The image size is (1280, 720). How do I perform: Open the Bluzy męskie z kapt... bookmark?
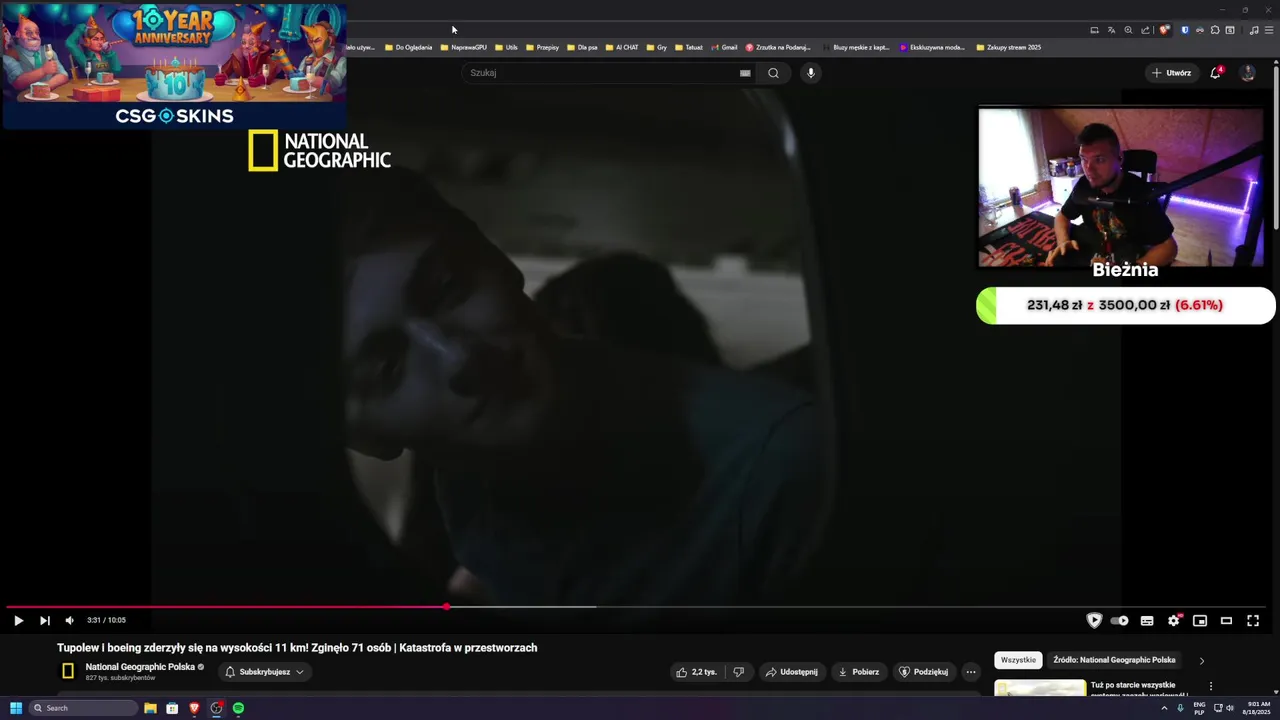coord(857,47)
